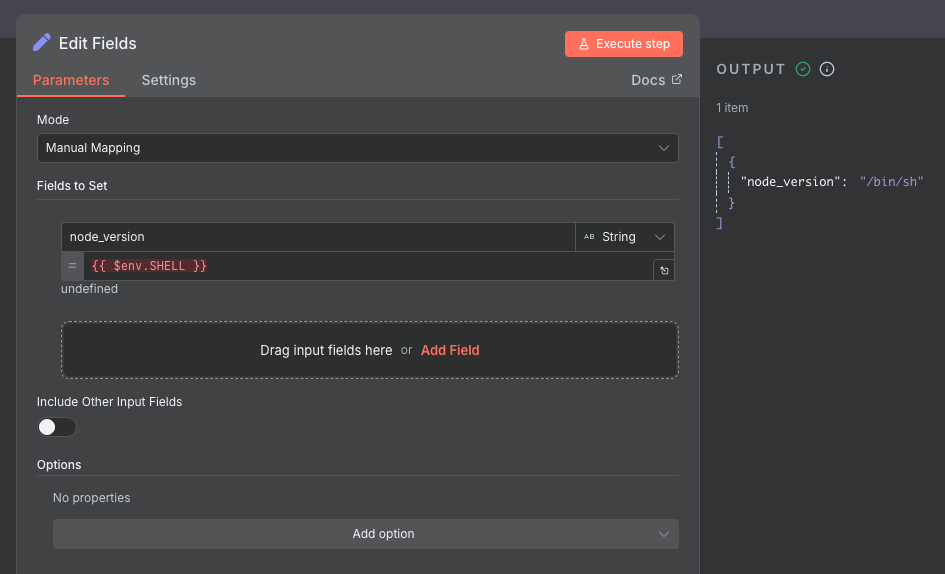Image resolution: width=945 pixels, height=574 pixels.
Task: Click the Execute step button
Action: (624, 44)
